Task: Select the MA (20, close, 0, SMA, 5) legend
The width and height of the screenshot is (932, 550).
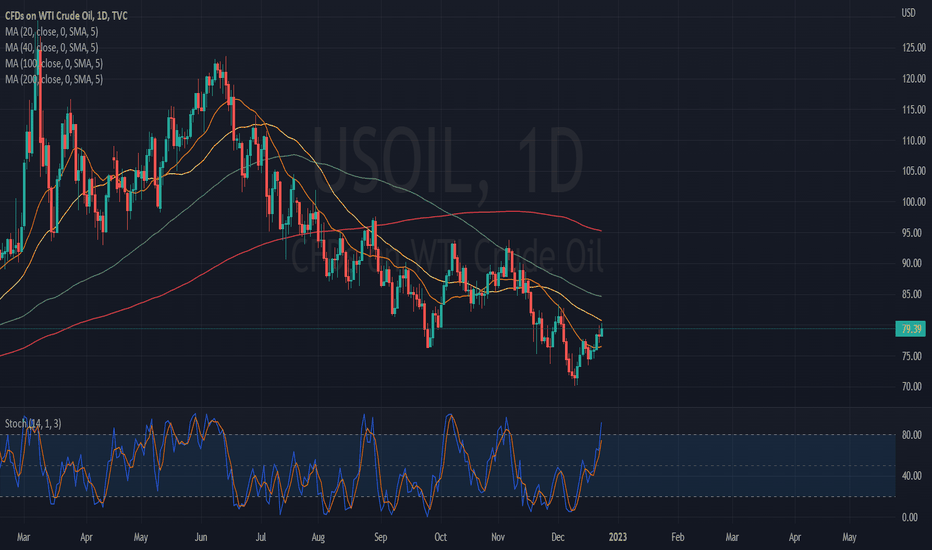Action: 52,32
